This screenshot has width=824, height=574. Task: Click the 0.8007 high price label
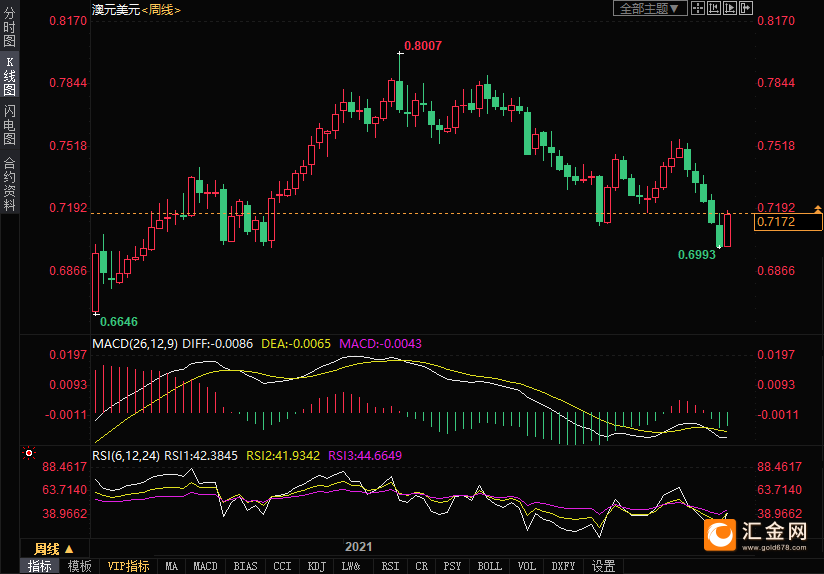click(423, 46)
